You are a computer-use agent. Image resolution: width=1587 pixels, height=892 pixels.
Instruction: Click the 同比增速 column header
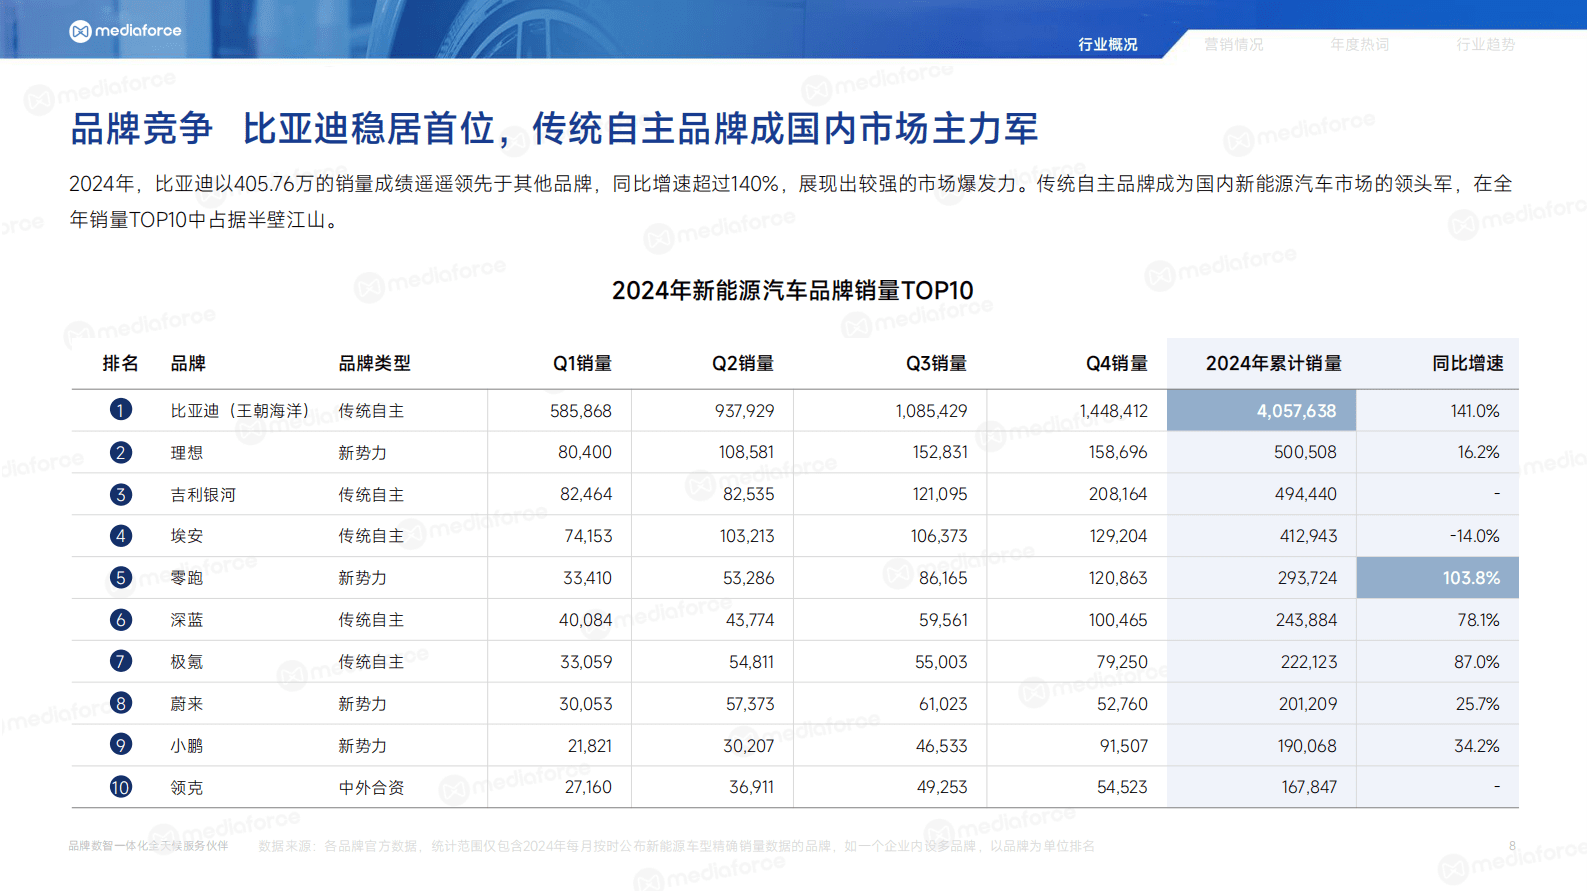(x=1467, y=363)
